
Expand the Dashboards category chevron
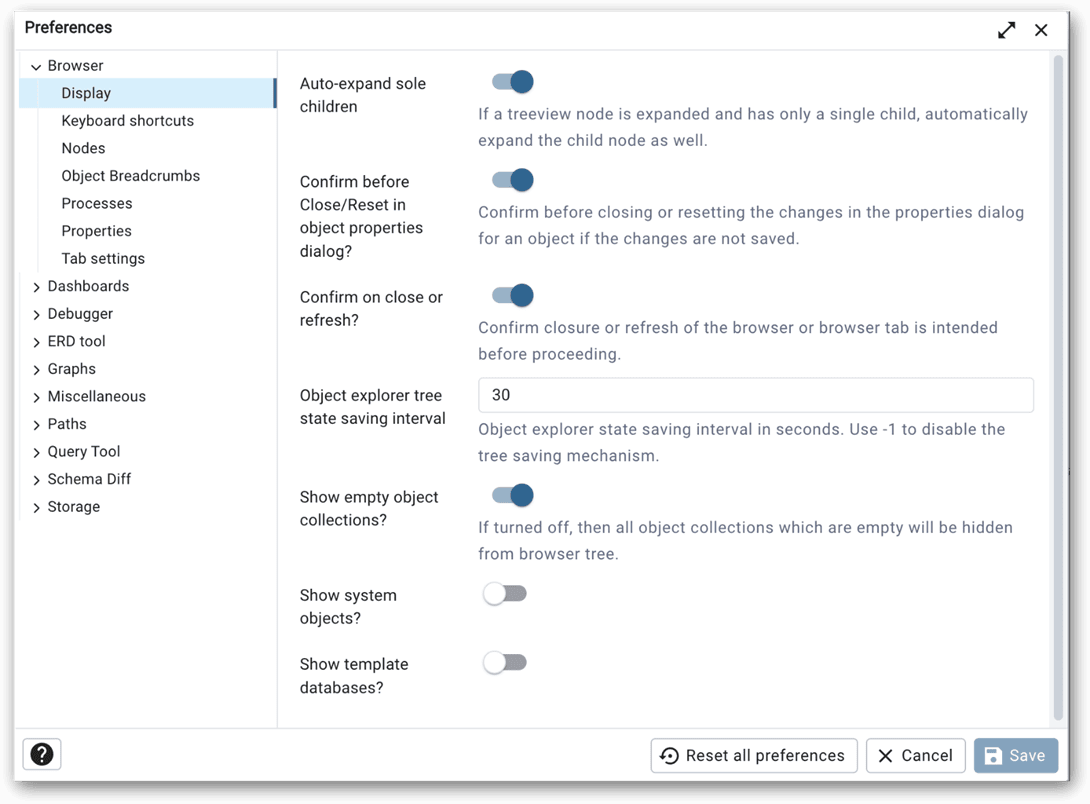[36, 287]
